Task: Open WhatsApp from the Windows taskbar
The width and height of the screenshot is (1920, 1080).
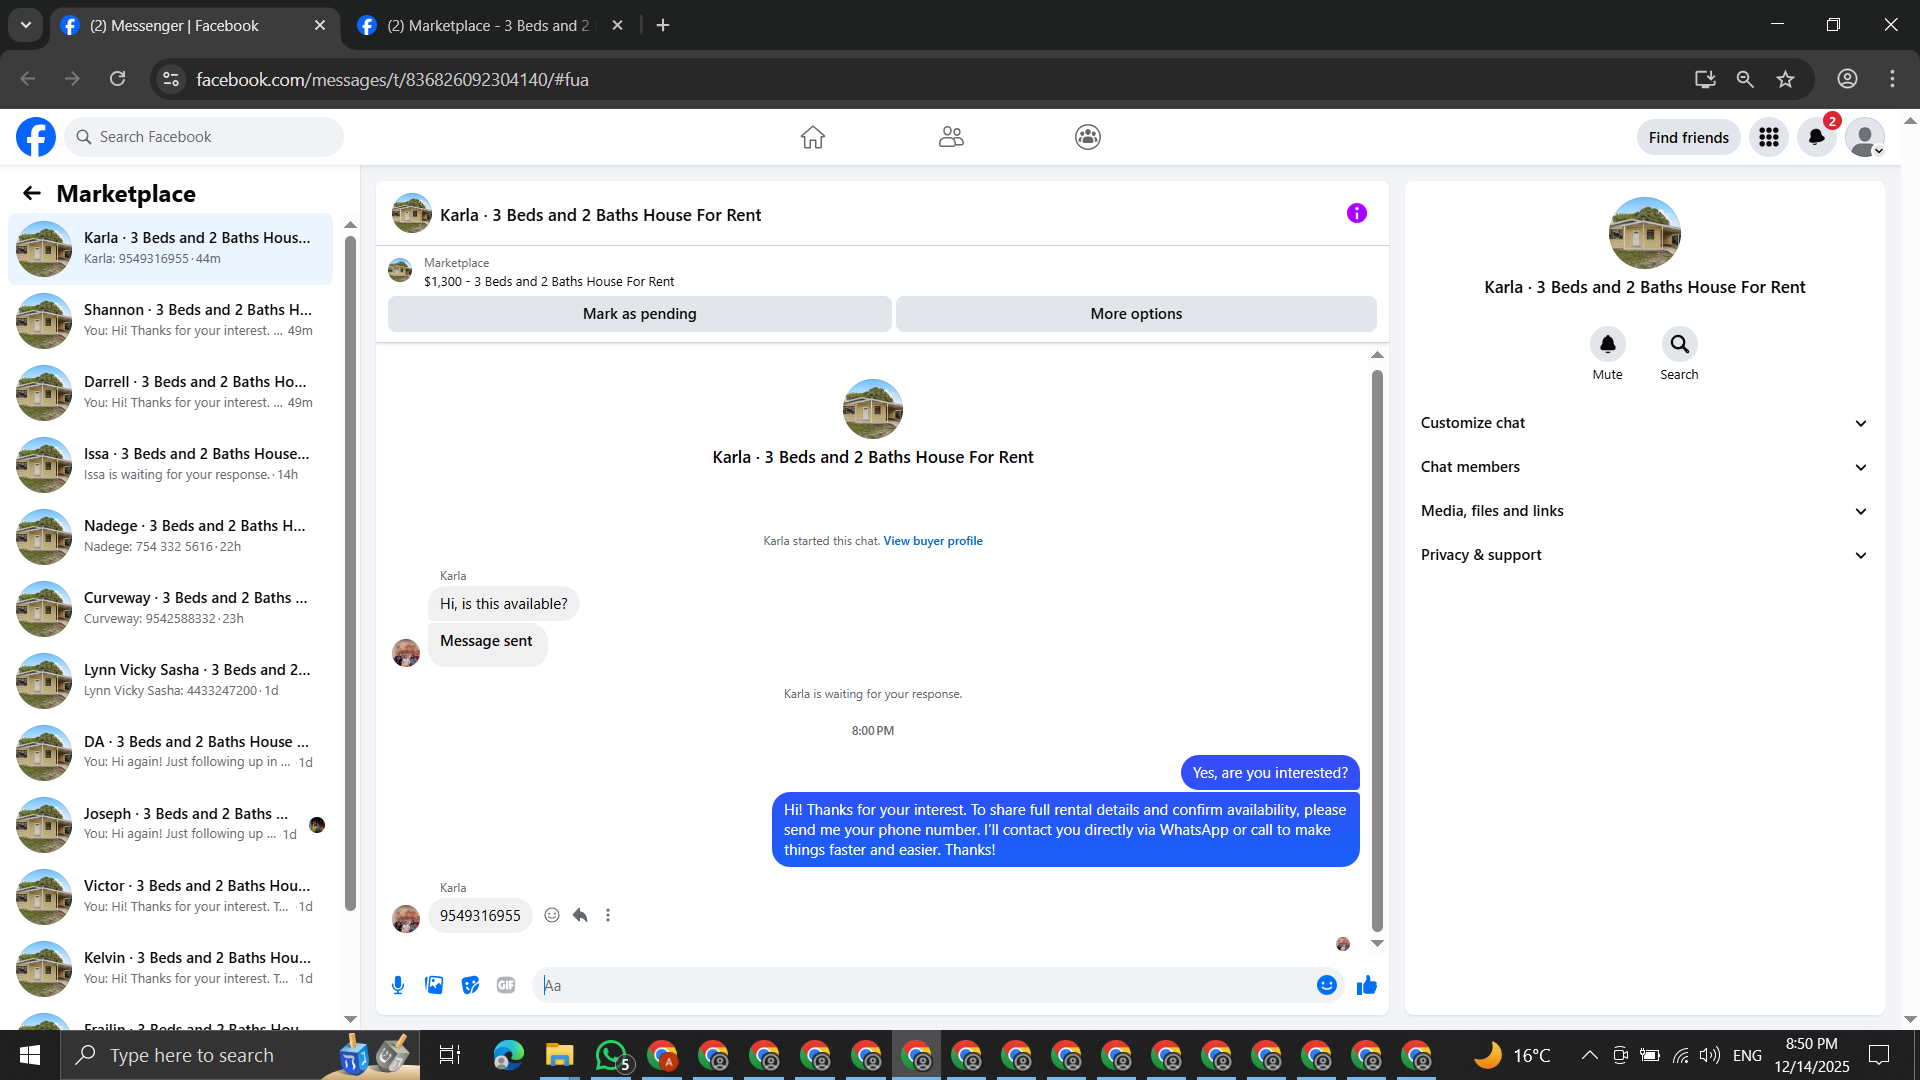Action: tap(610, 1055)
